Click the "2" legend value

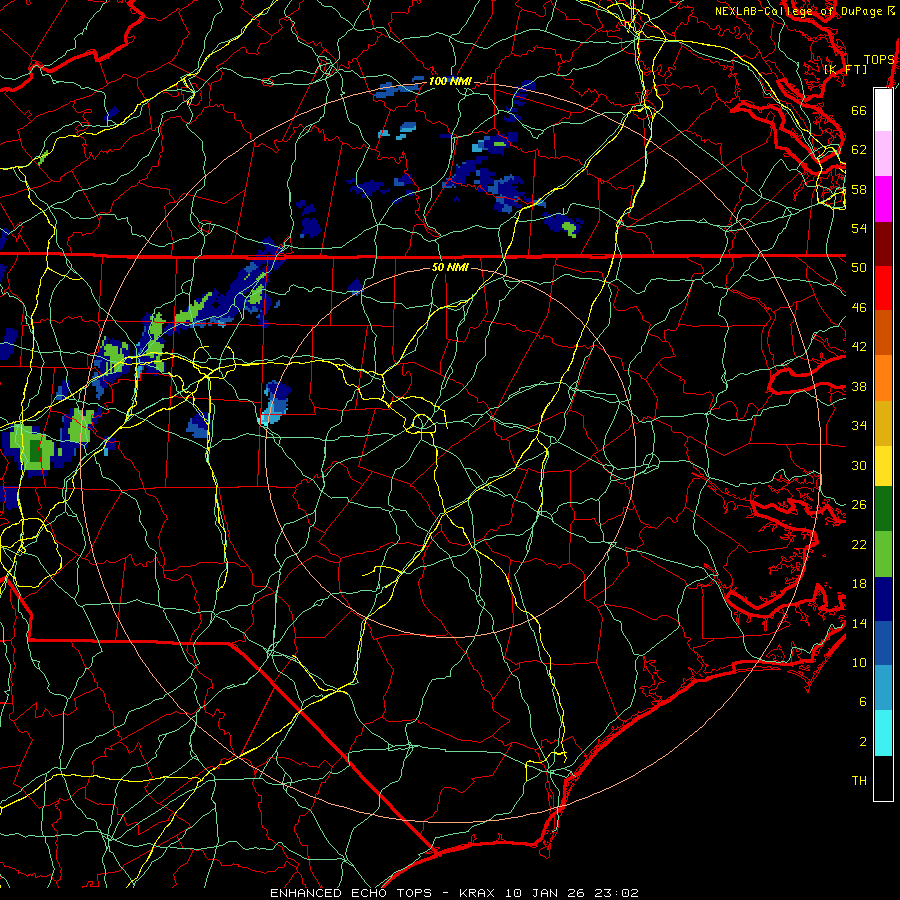863,742
